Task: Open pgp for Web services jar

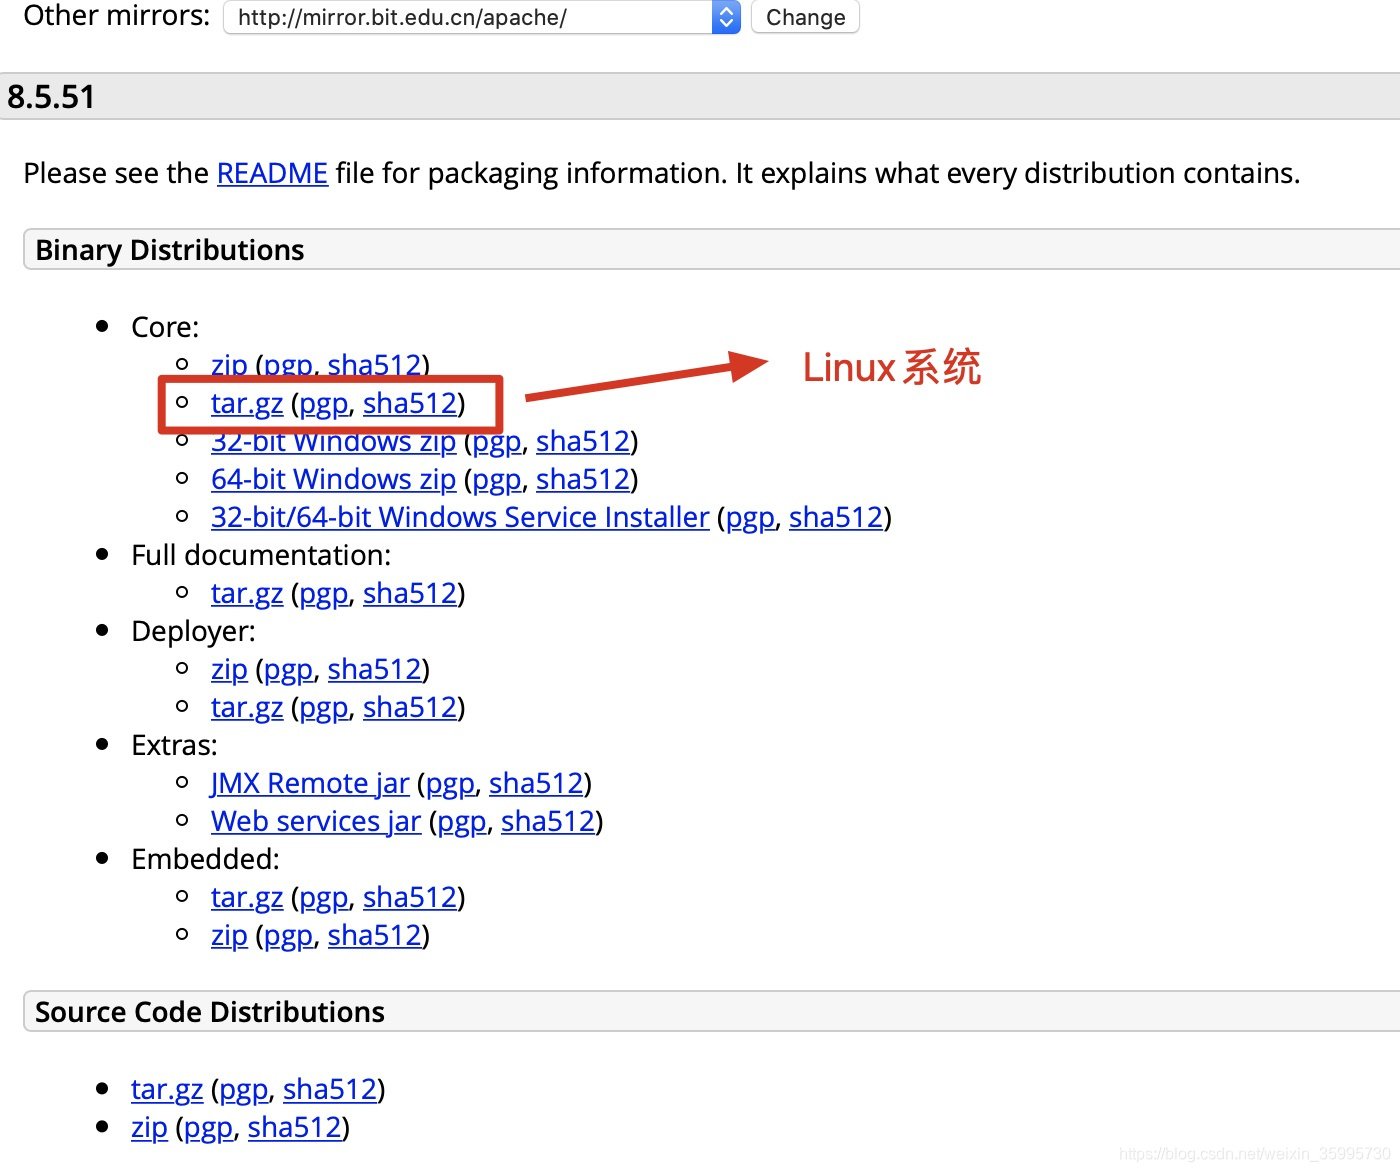Action: (x=462, y=822)
